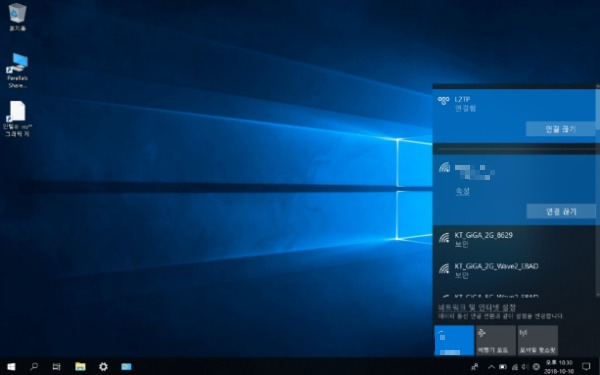
Task: Disconnect the L2TP VPN connection
Action: click(x=561, y=129)
